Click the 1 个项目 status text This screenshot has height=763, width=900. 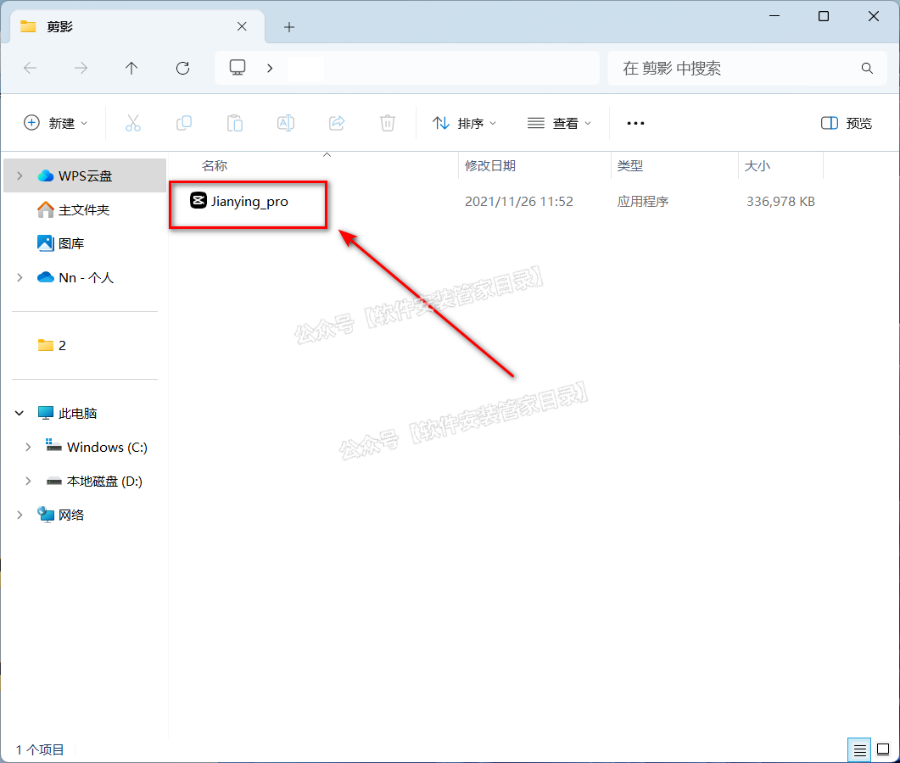[40, 750]
